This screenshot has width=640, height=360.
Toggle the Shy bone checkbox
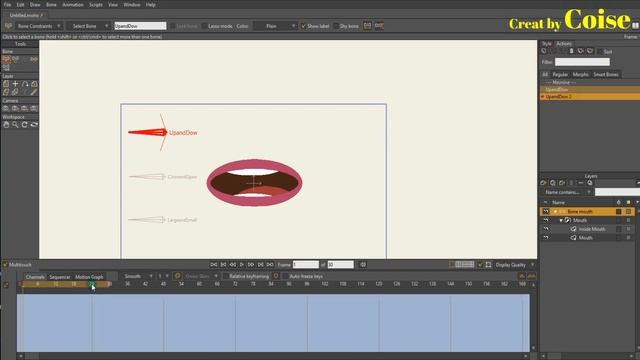336,26
